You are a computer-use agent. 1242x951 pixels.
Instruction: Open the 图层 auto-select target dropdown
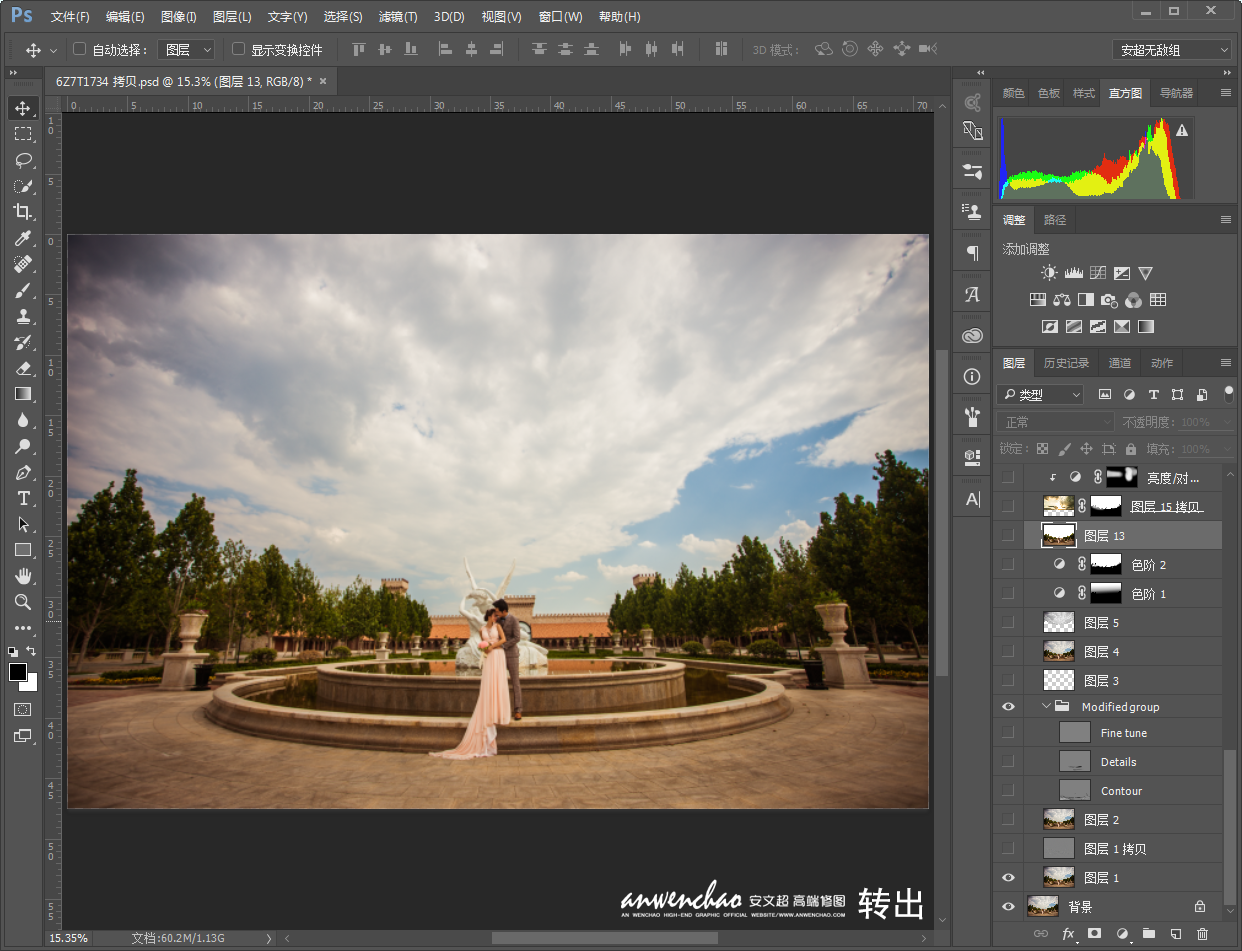coord(186,49)
